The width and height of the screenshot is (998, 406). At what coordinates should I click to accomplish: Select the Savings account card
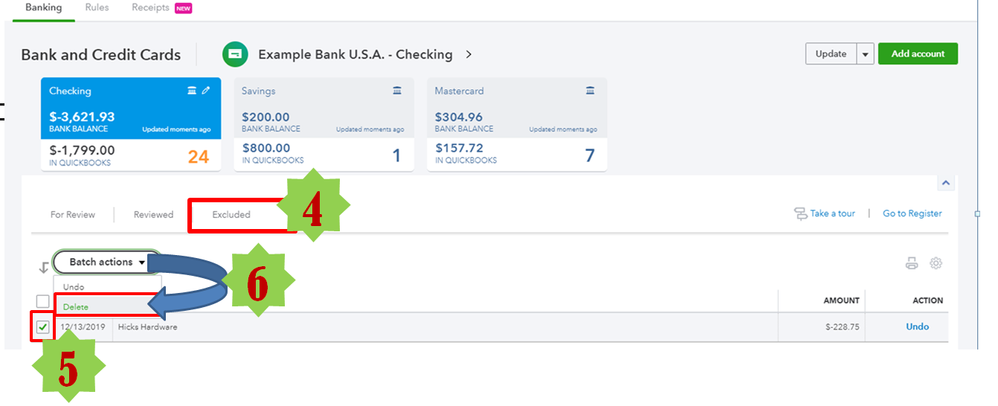pos(324,124)
